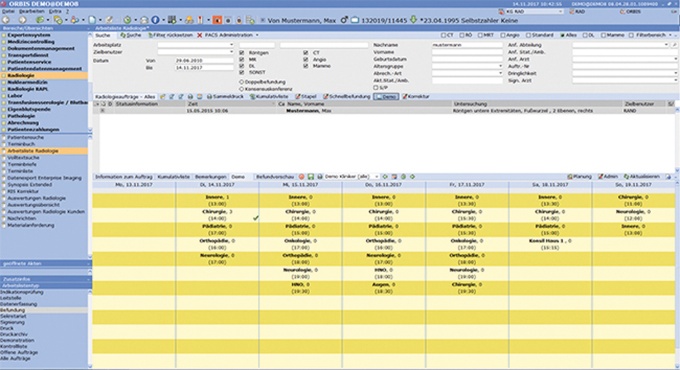This screenshot has height=370, width=680.
Task: Toggle the Röntgen checkbox
Action: (242, 52)
